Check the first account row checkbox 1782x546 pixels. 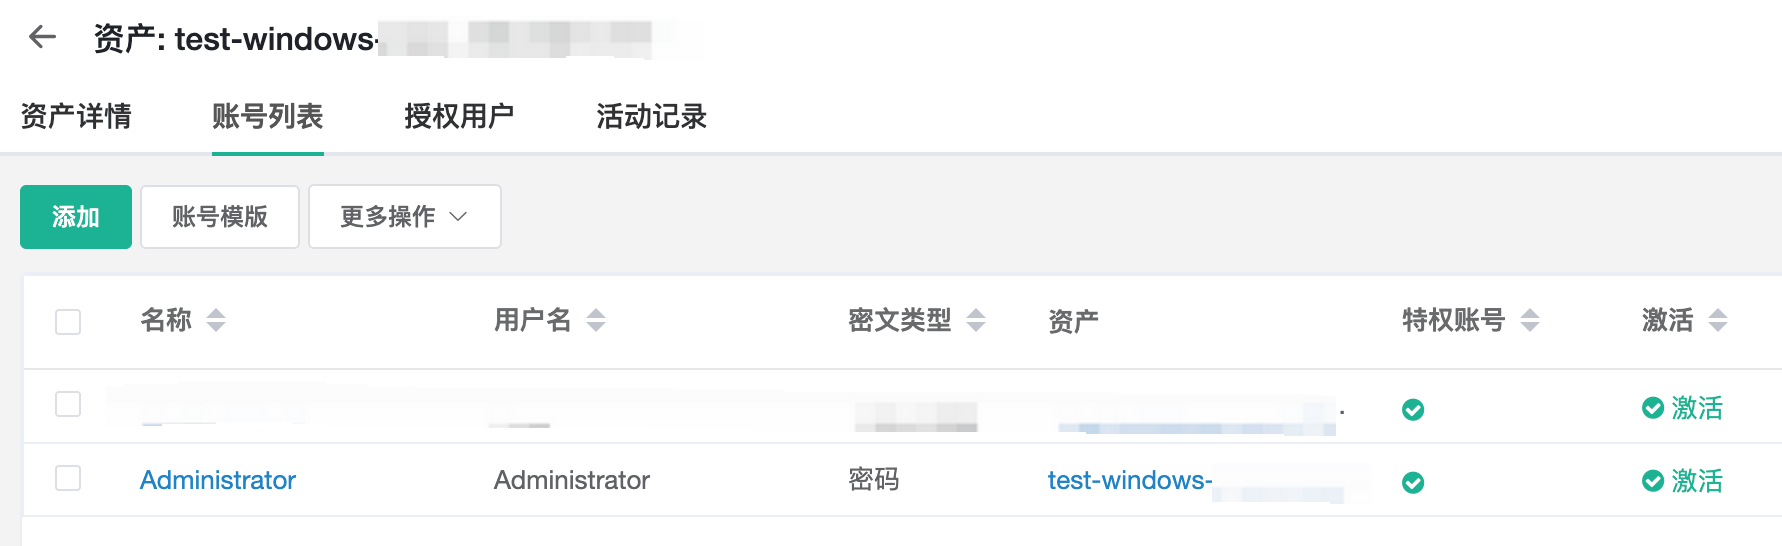coord(68,404)
